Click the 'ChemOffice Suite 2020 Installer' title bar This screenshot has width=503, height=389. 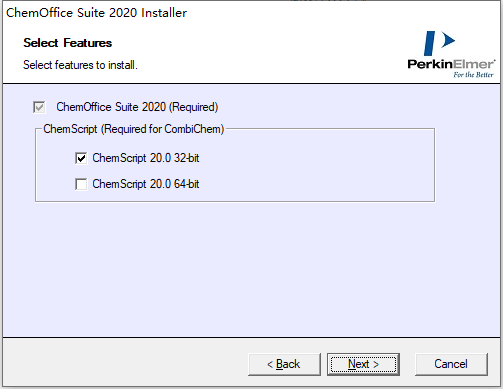pyautogui.click(x=97, y=13)
